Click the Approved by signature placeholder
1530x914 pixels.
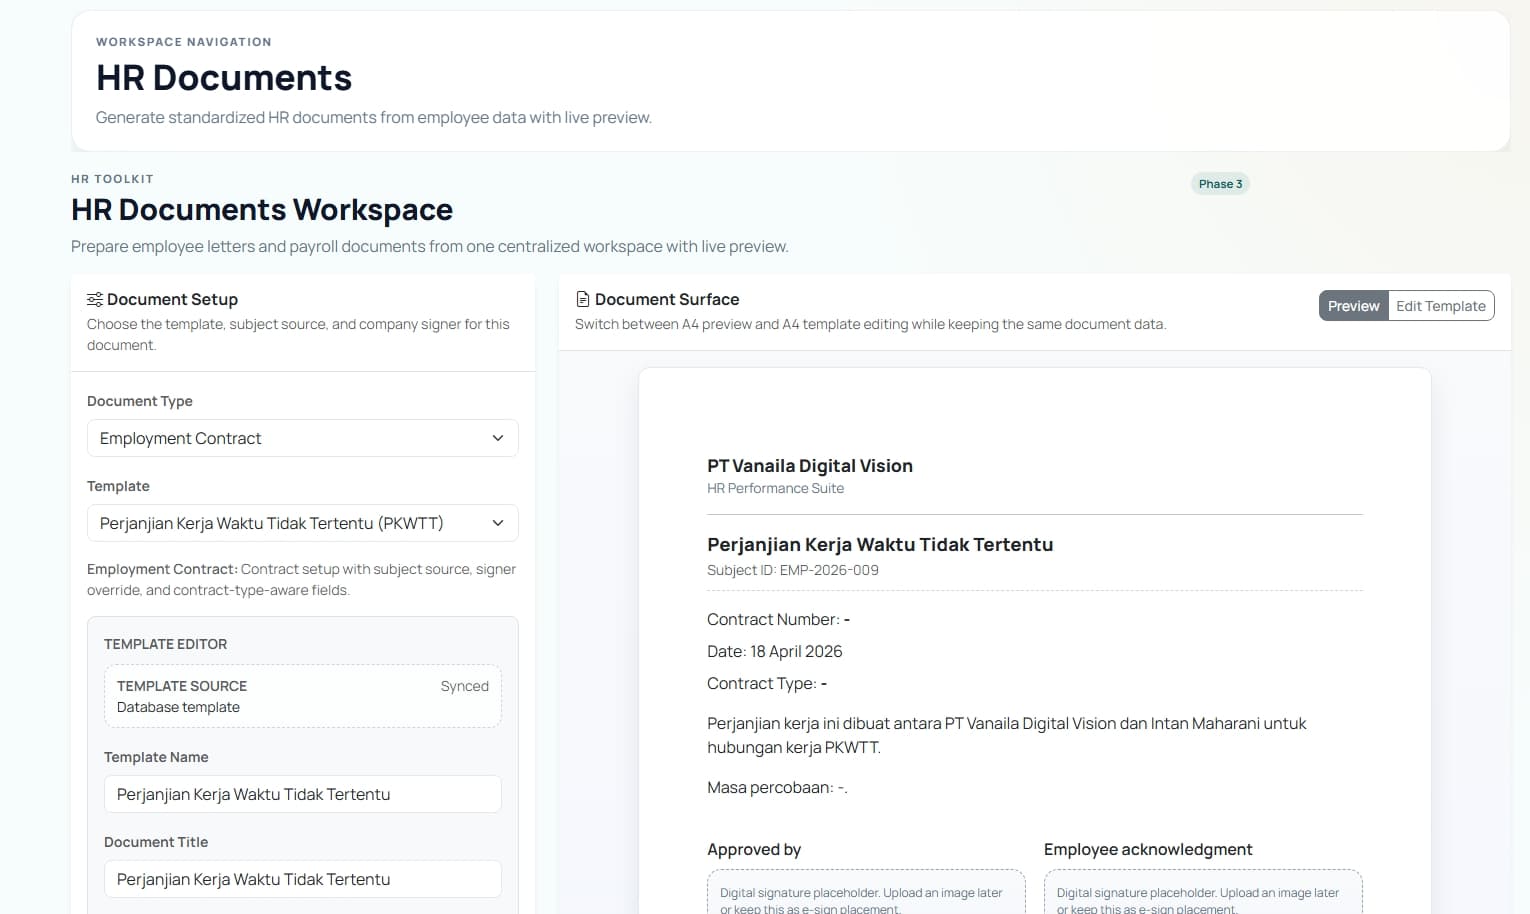866,893
